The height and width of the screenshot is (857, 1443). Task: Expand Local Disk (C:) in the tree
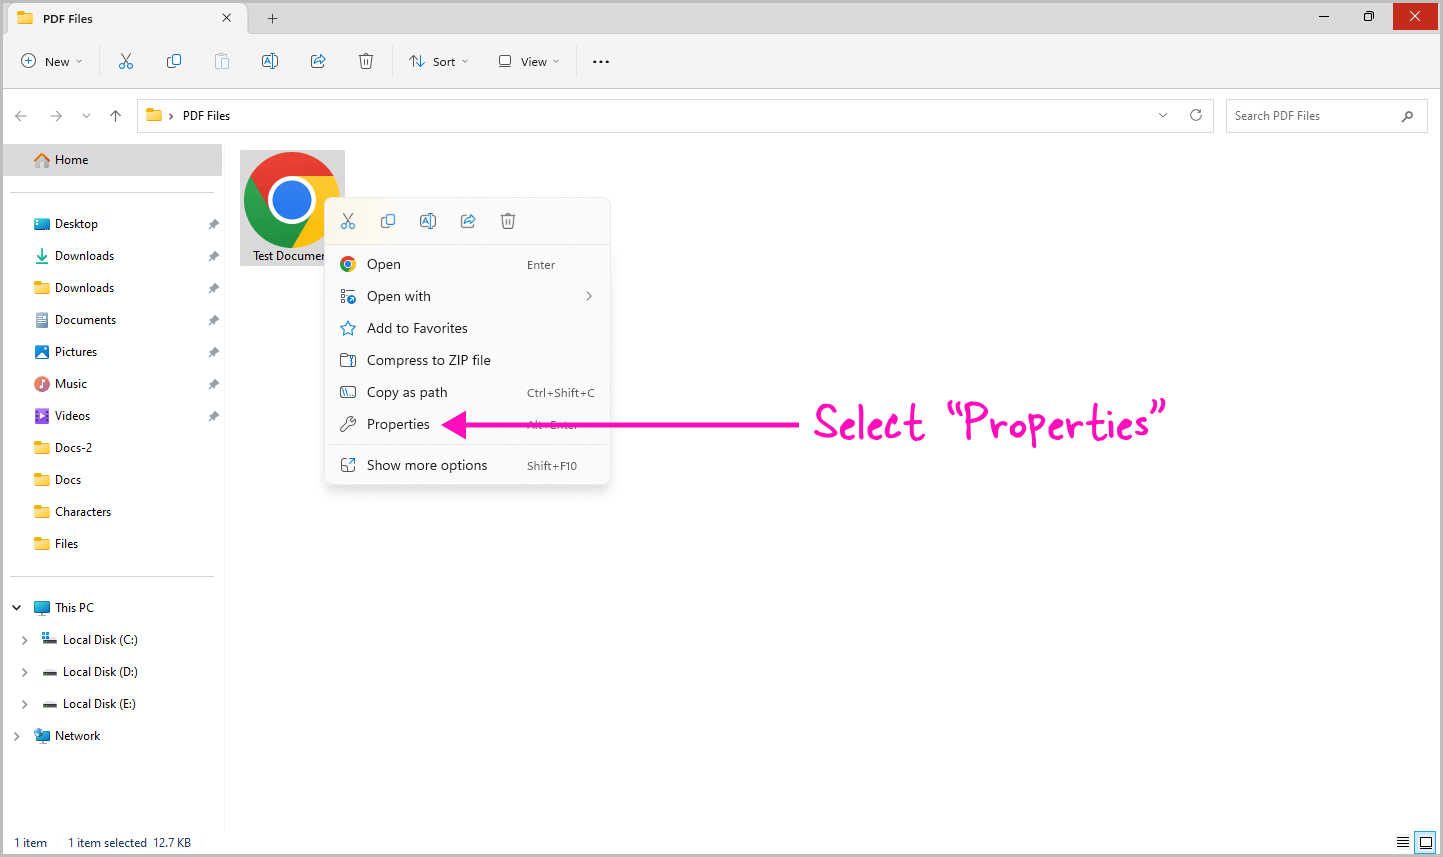click(x=25, y=640)
